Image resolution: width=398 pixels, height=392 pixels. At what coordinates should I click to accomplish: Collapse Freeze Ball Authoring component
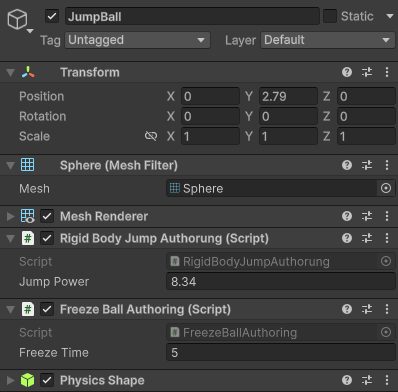click(10, 310)
